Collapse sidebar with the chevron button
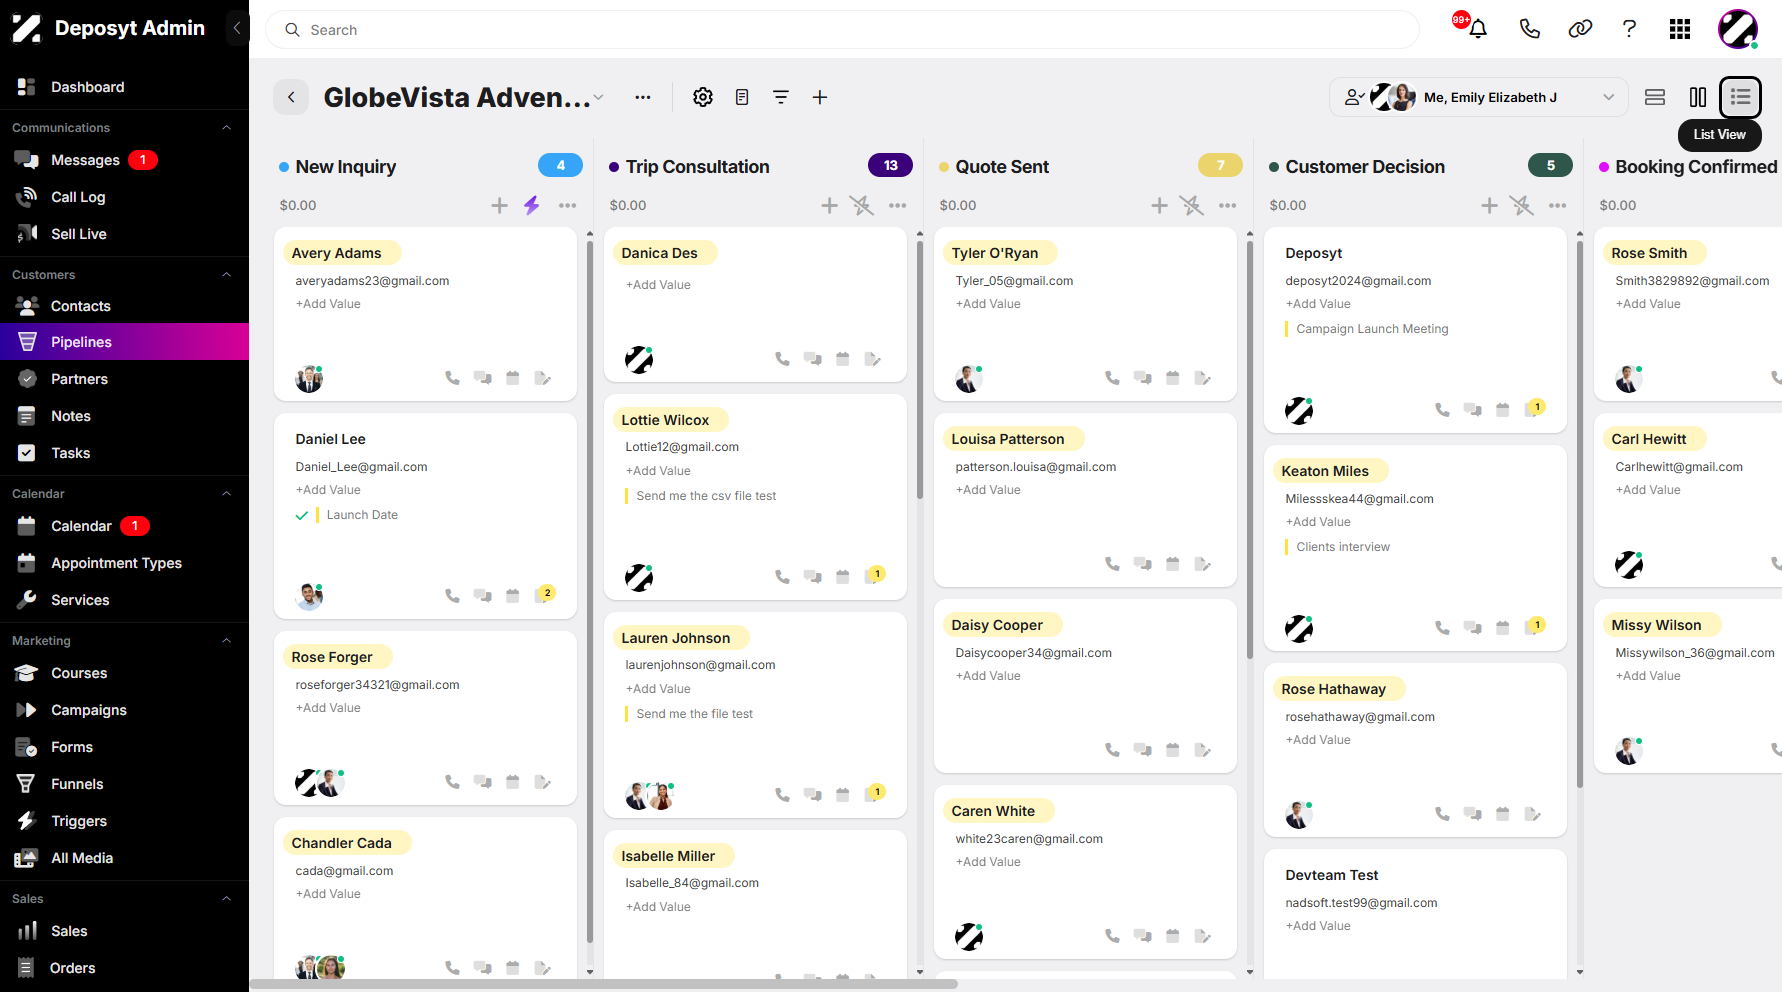This screenshot has width=1782, height=992. 237,28
